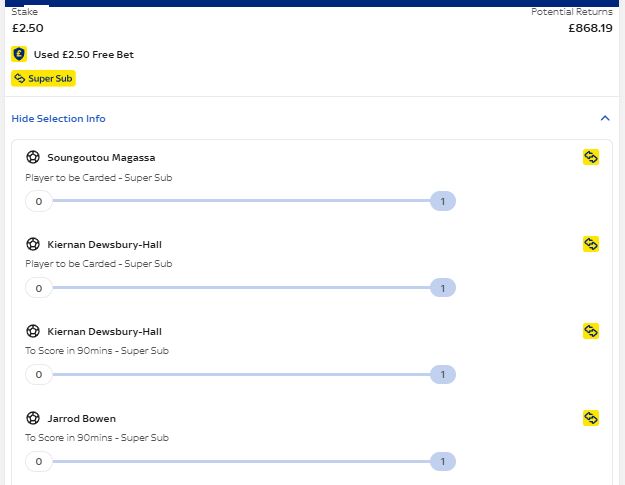Click the Soungoutou Magassa player name
This screenshot has width=625, height=485.
(101, 158)
